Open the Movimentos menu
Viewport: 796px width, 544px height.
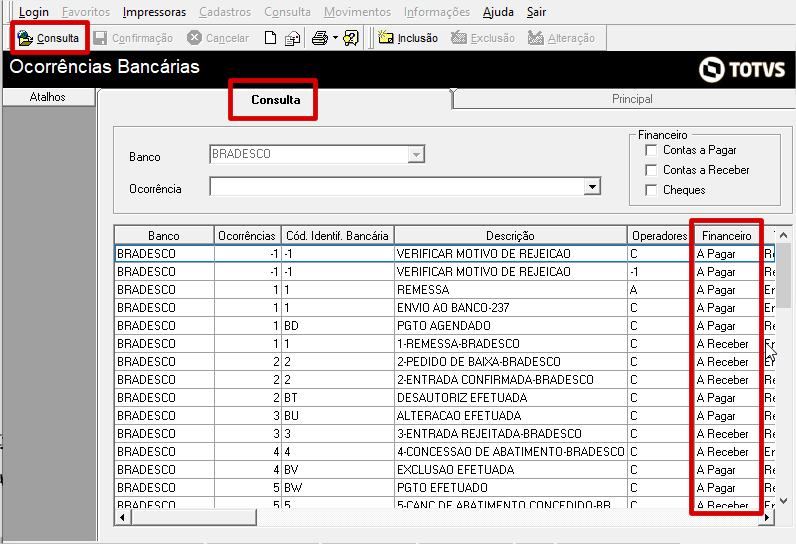[357, 12]
